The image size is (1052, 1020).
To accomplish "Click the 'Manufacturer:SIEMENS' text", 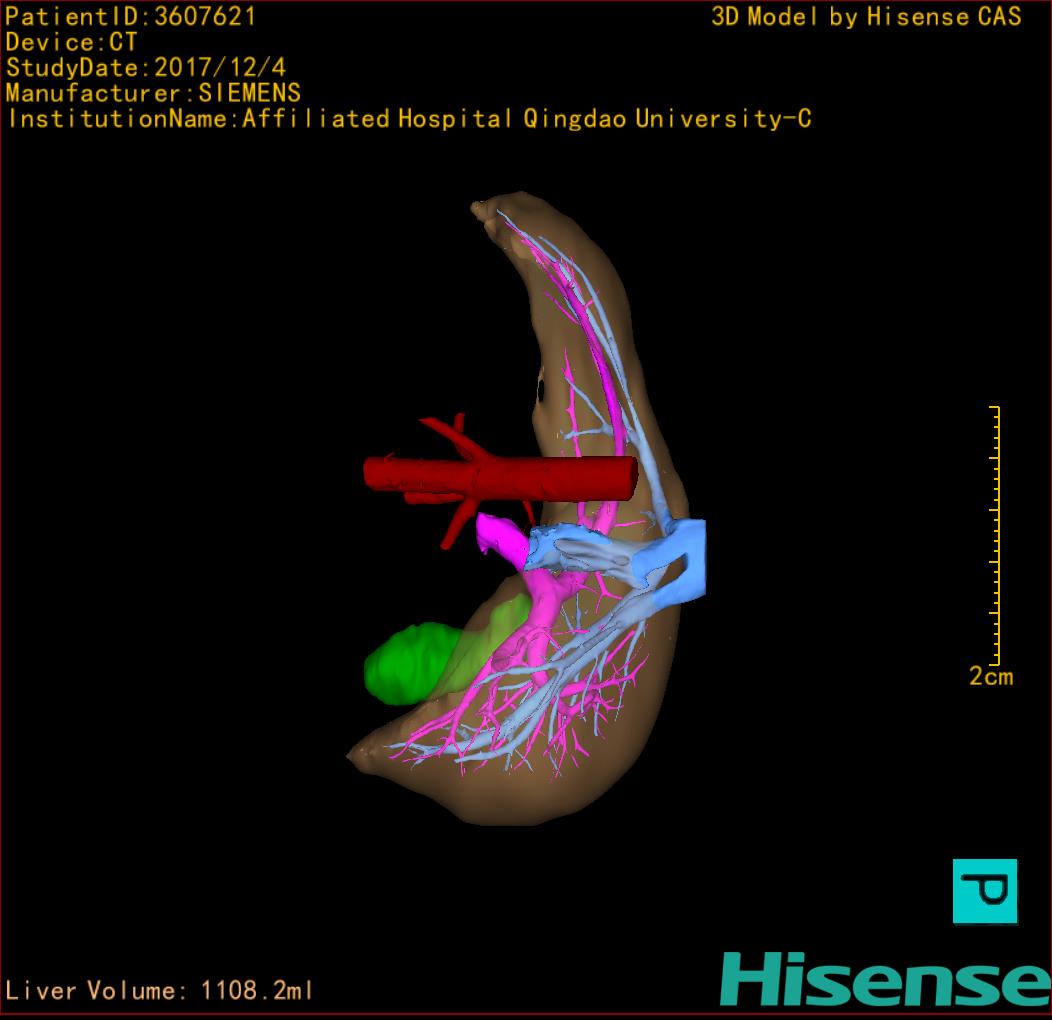I will [x=153, y=93].
